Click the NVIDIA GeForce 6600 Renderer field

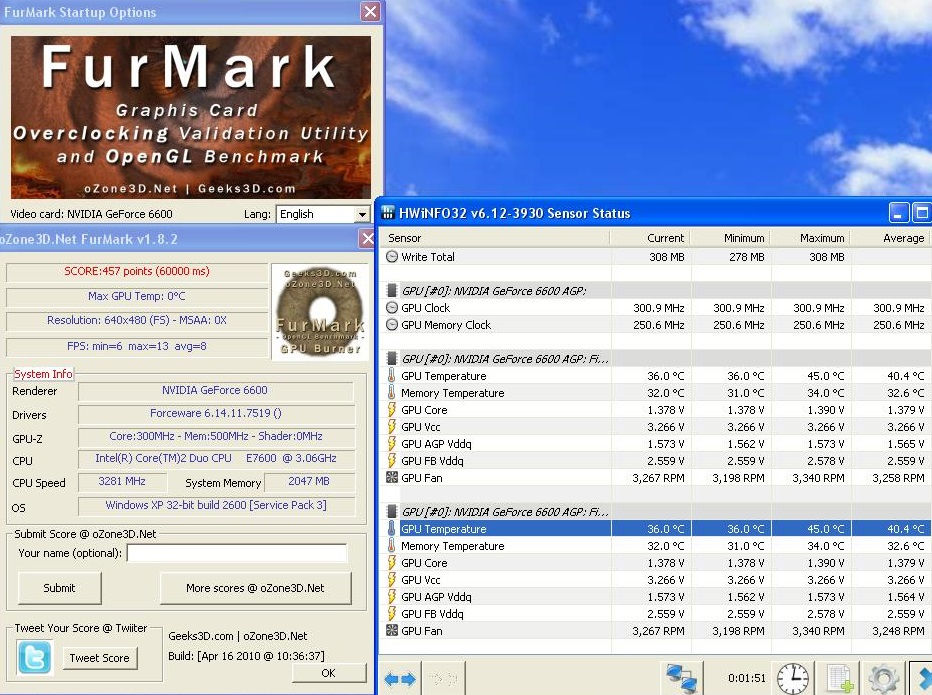(216, 391)
